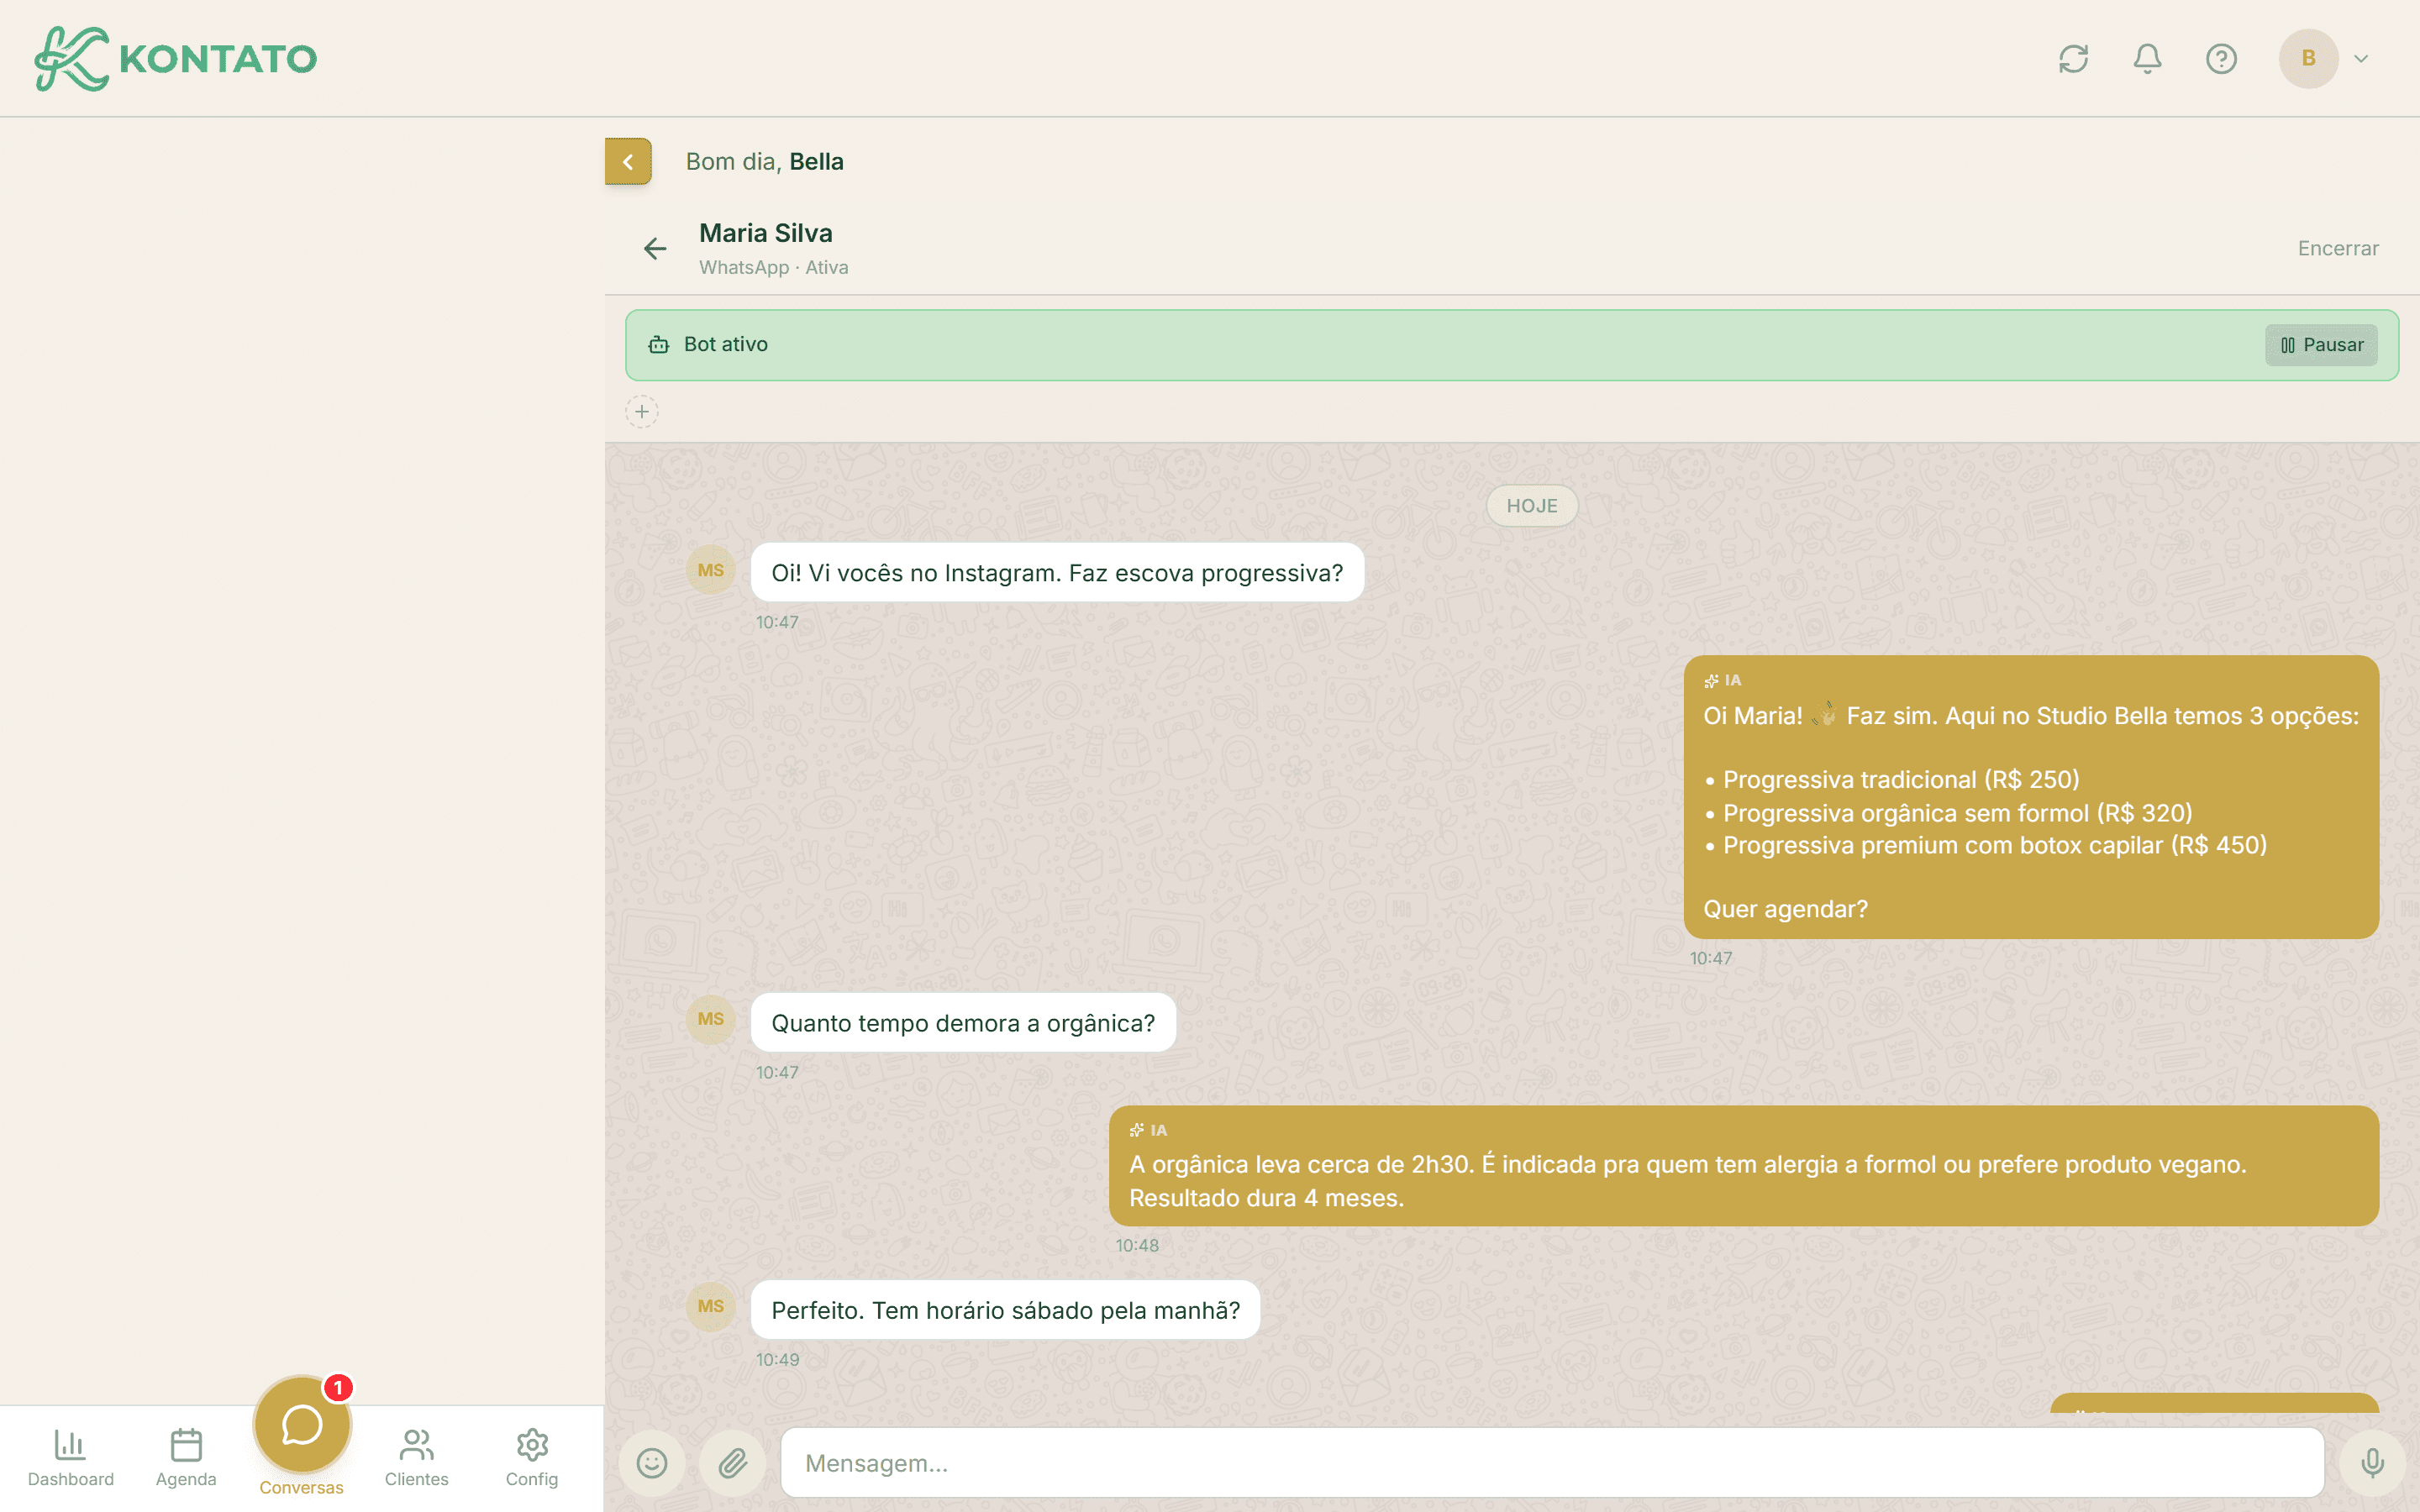Click the contact name Maria Silva
2420x1512 pixels.
click(x=766, y=233)
